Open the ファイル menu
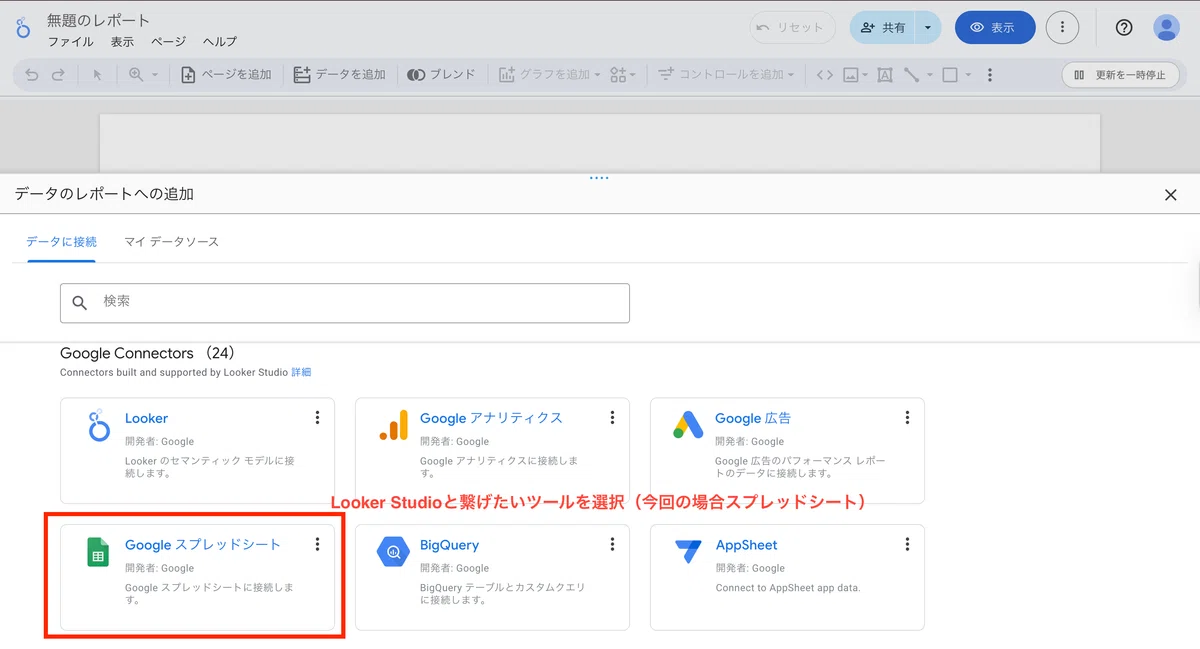The height and width of the screenshot is (649, 1200). [x=71, y=42]
